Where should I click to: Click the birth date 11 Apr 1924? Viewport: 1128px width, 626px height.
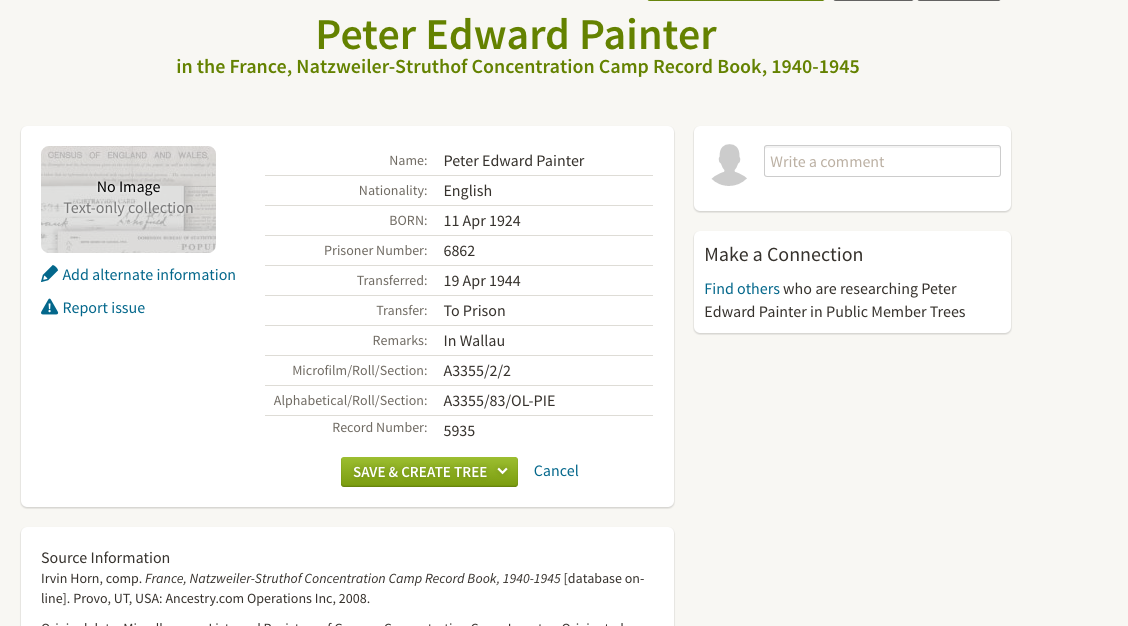pos(481,221)
